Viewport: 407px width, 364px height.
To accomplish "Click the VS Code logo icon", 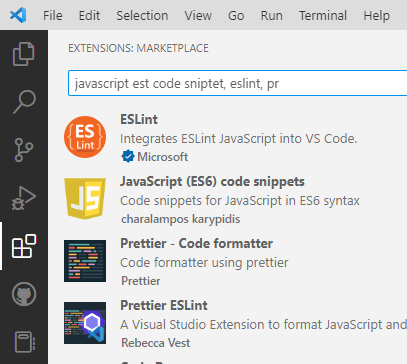I will point(18,15).
